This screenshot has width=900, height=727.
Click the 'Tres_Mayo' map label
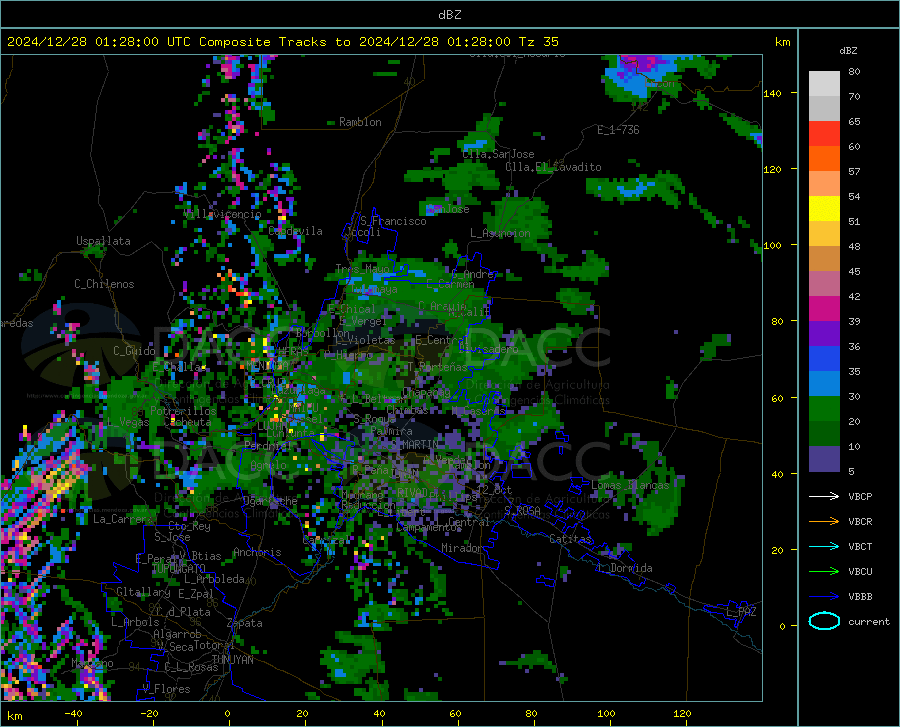coord(362,269)
